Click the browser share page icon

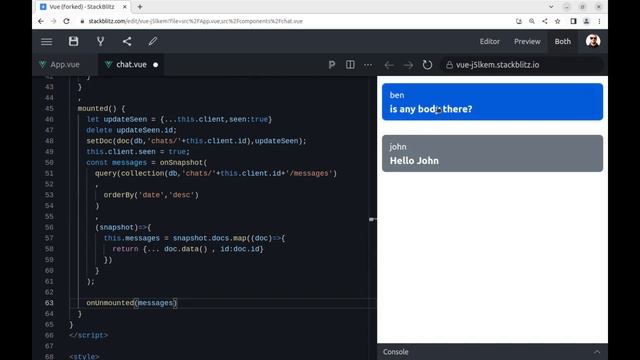point(545,21)
